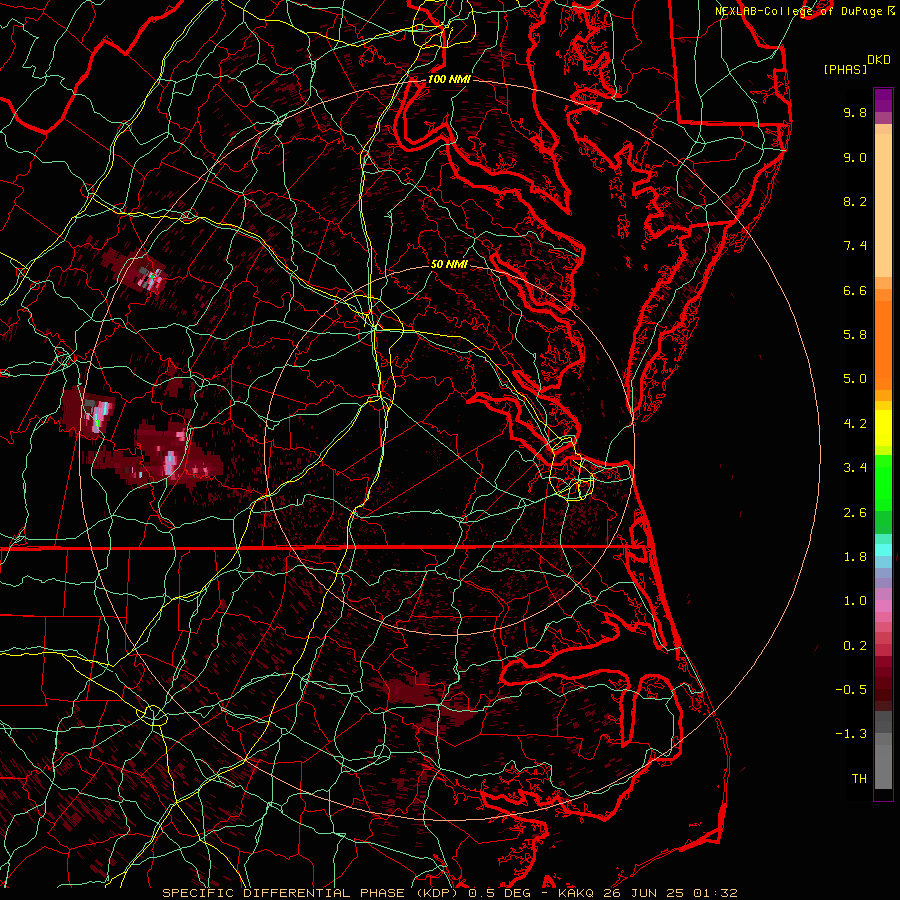Pick the orange segment of the color bar

[x=883, y=344]
